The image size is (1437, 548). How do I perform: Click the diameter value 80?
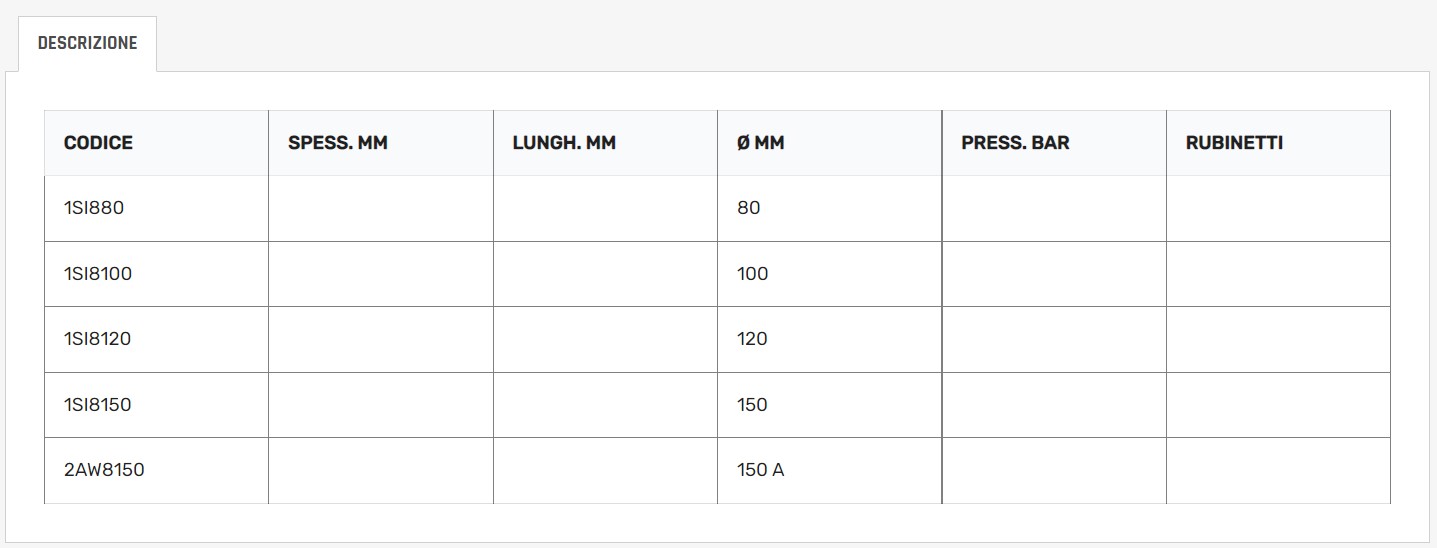tap(748, 208)
